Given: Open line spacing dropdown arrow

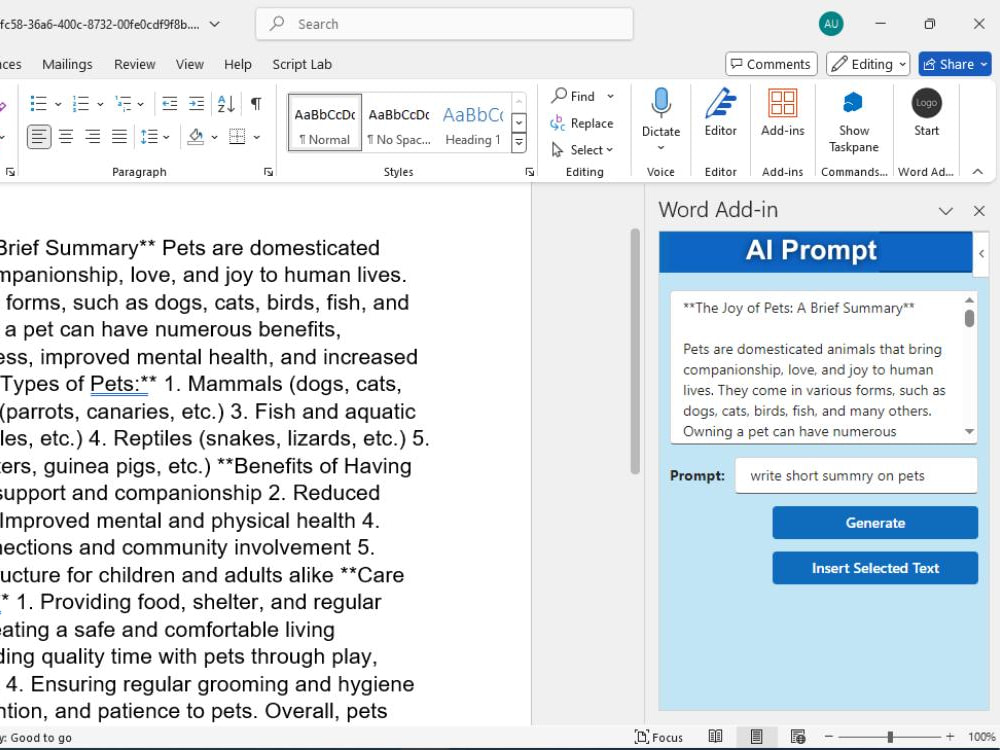Looking at the screenshot, I should [x=166, y=137].
